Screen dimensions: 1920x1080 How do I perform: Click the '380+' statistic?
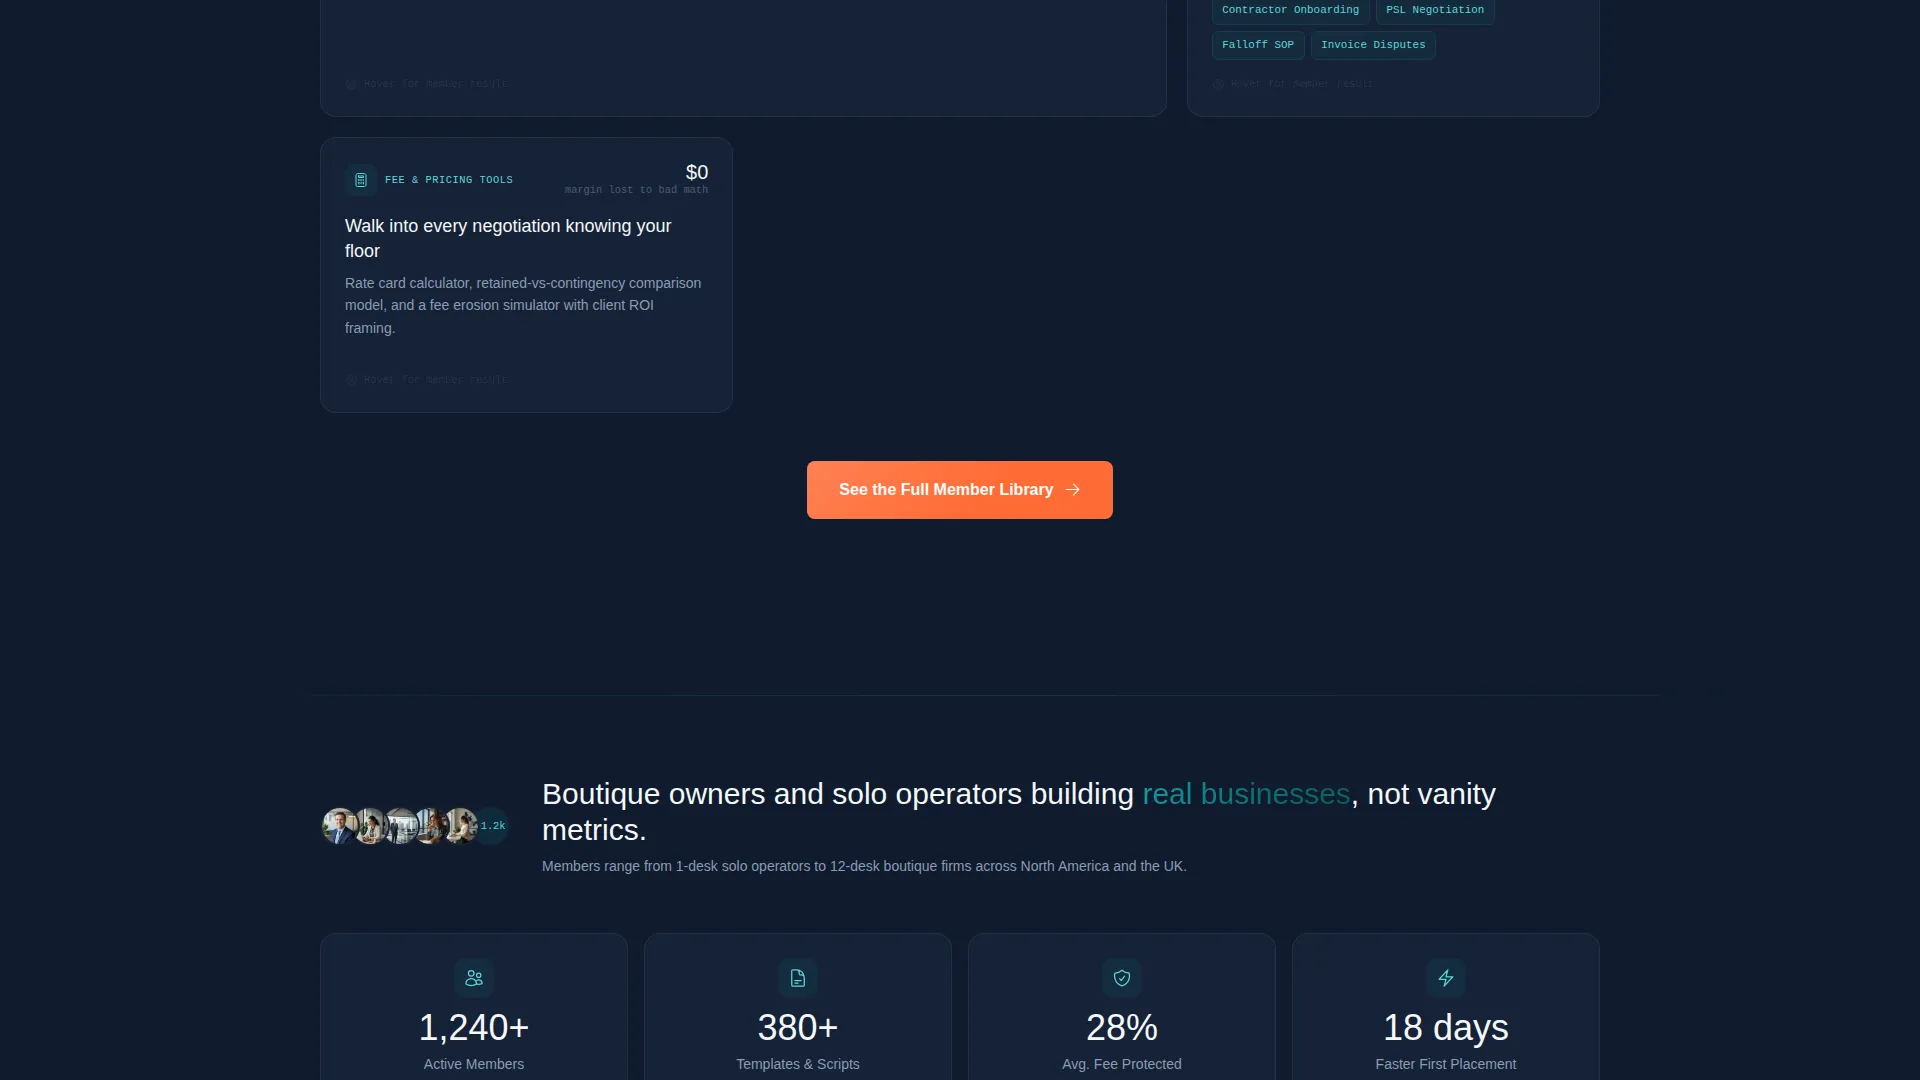798,1028
